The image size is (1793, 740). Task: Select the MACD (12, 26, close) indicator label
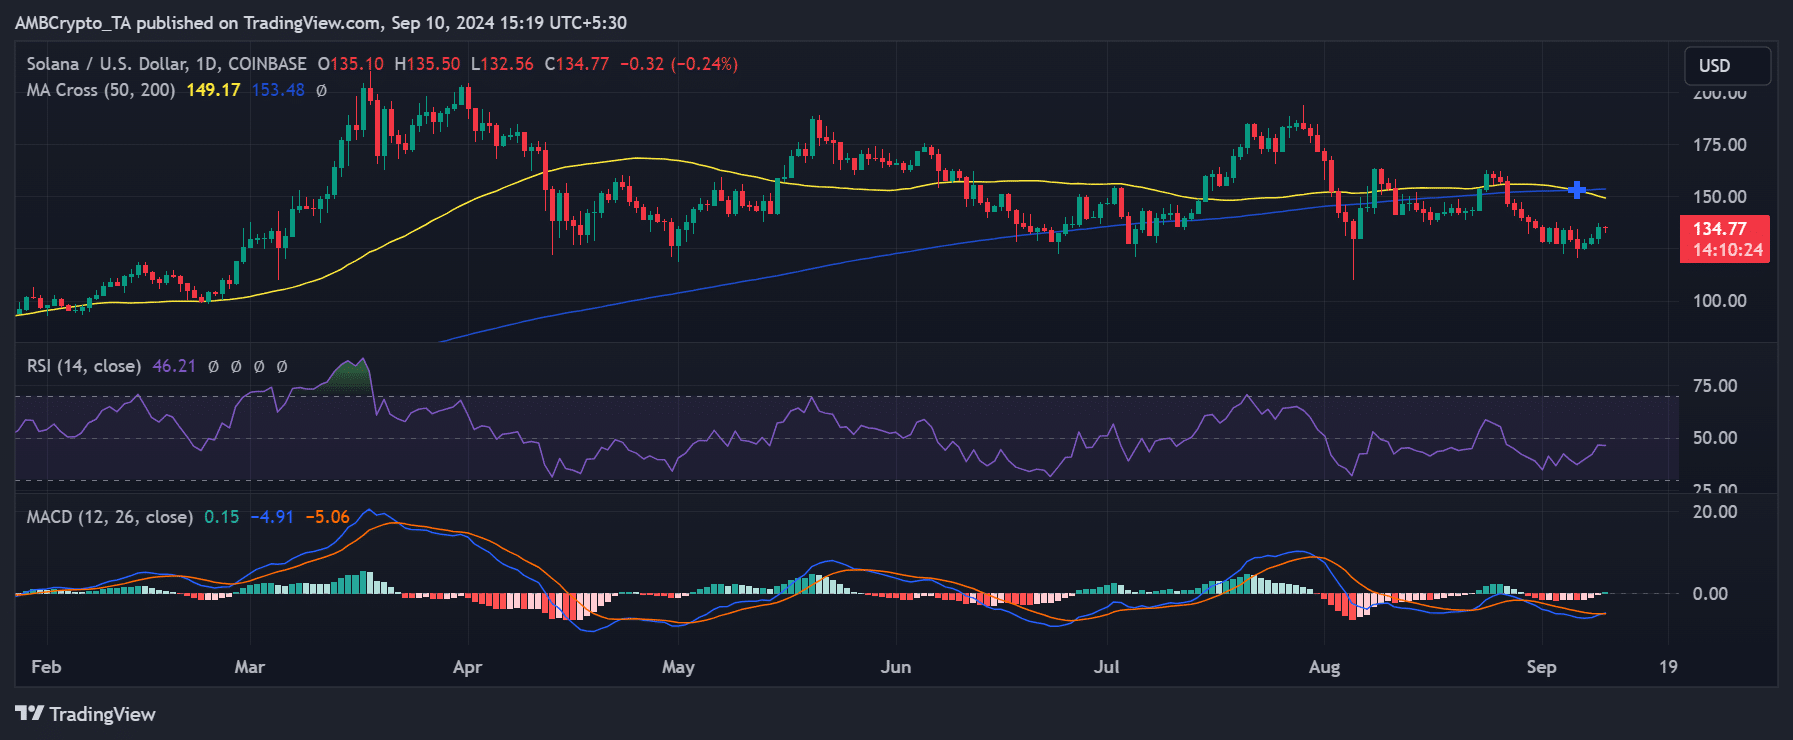coord(110,517)
